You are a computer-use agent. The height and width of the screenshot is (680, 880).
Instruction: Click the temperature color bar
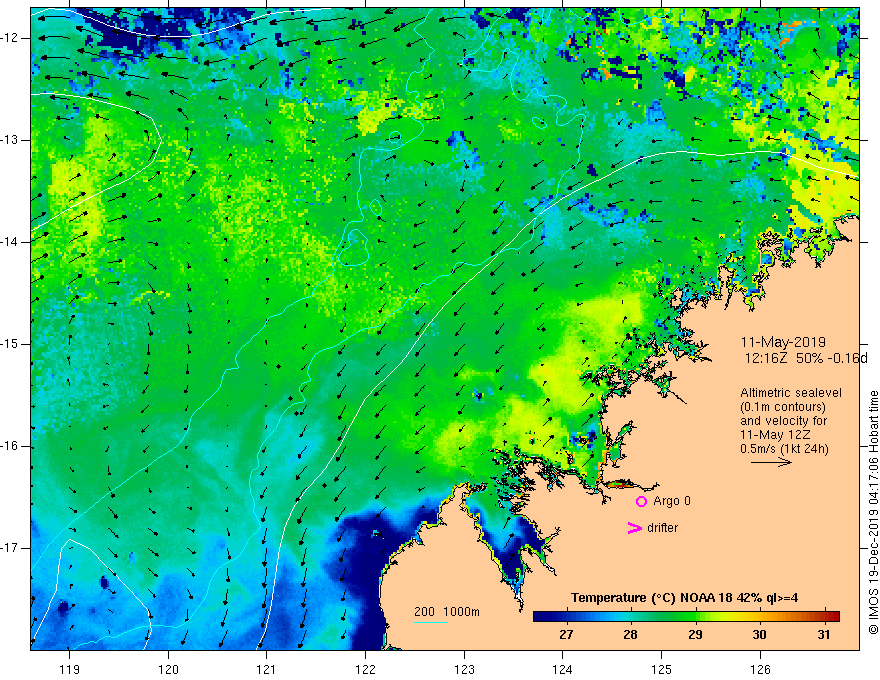[x=686, y=616]
